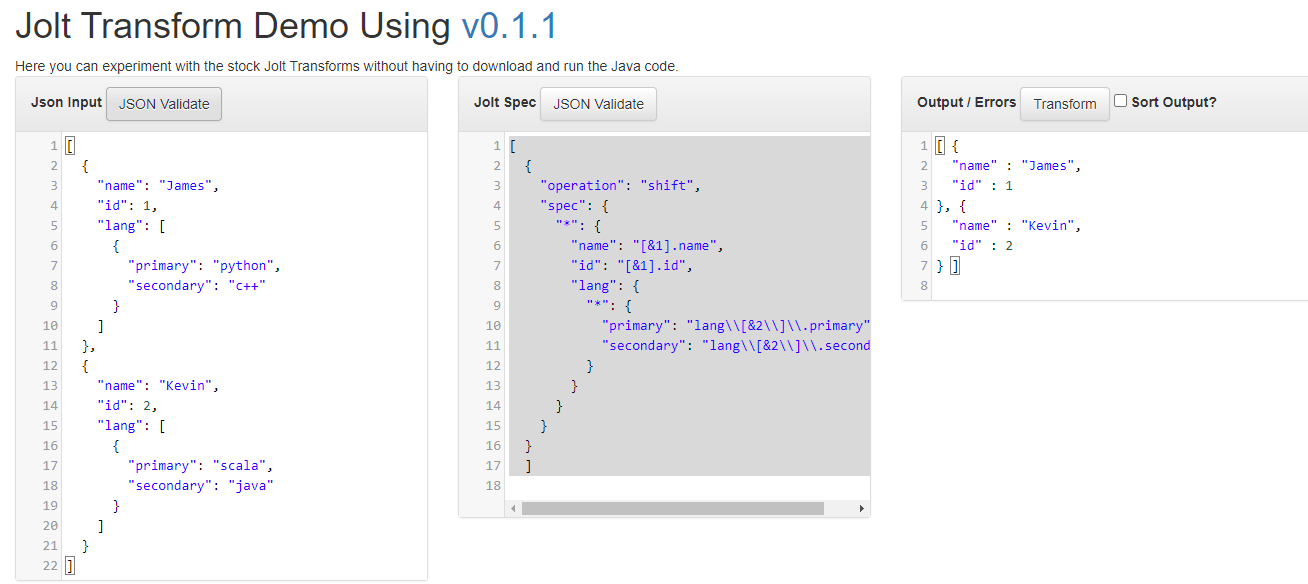Click the "lang": { line in Jolt Spec
This screenshot has height=584, width=1308.
point(605,286)
